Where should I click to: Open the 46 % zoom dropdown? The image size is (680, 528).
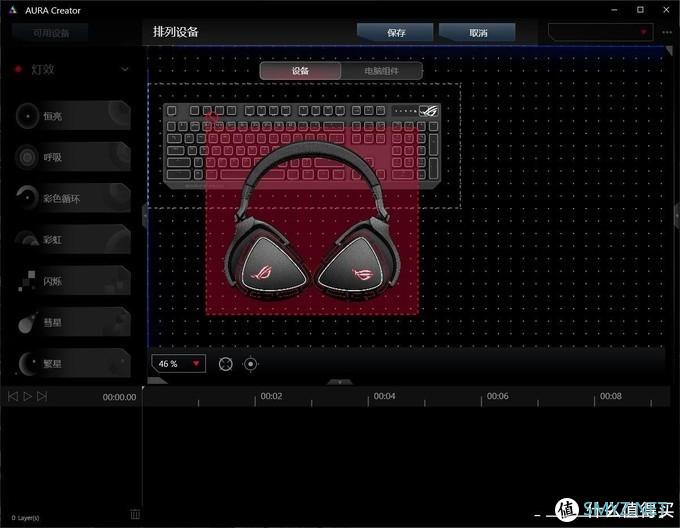(x=179, y=364)
